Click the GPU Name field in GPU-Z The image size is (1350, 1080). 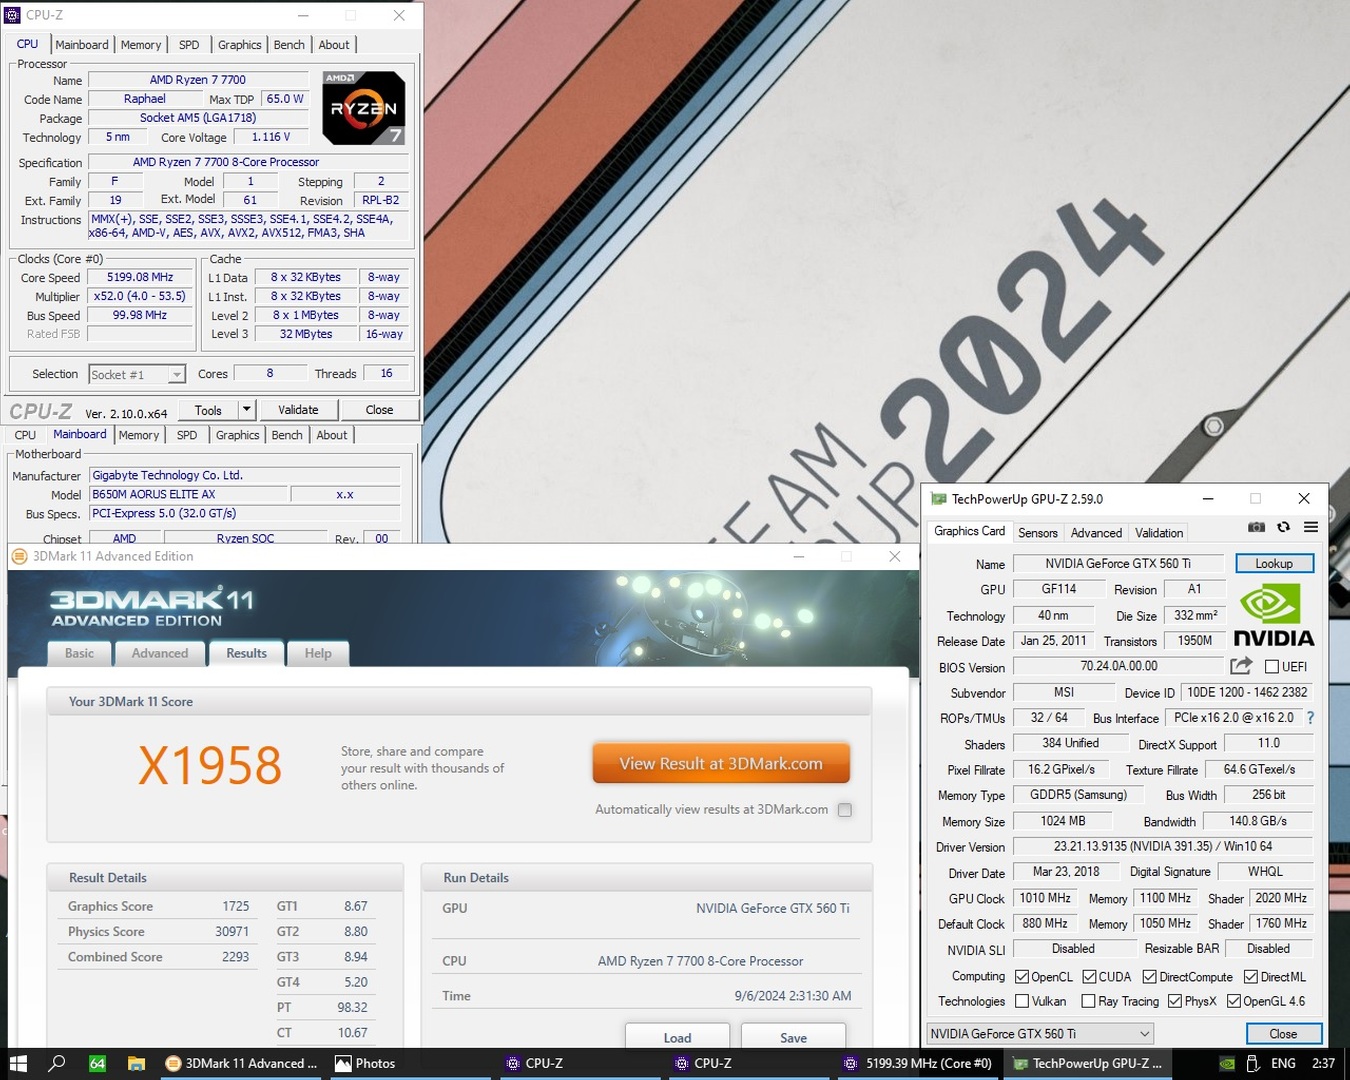1118,564
